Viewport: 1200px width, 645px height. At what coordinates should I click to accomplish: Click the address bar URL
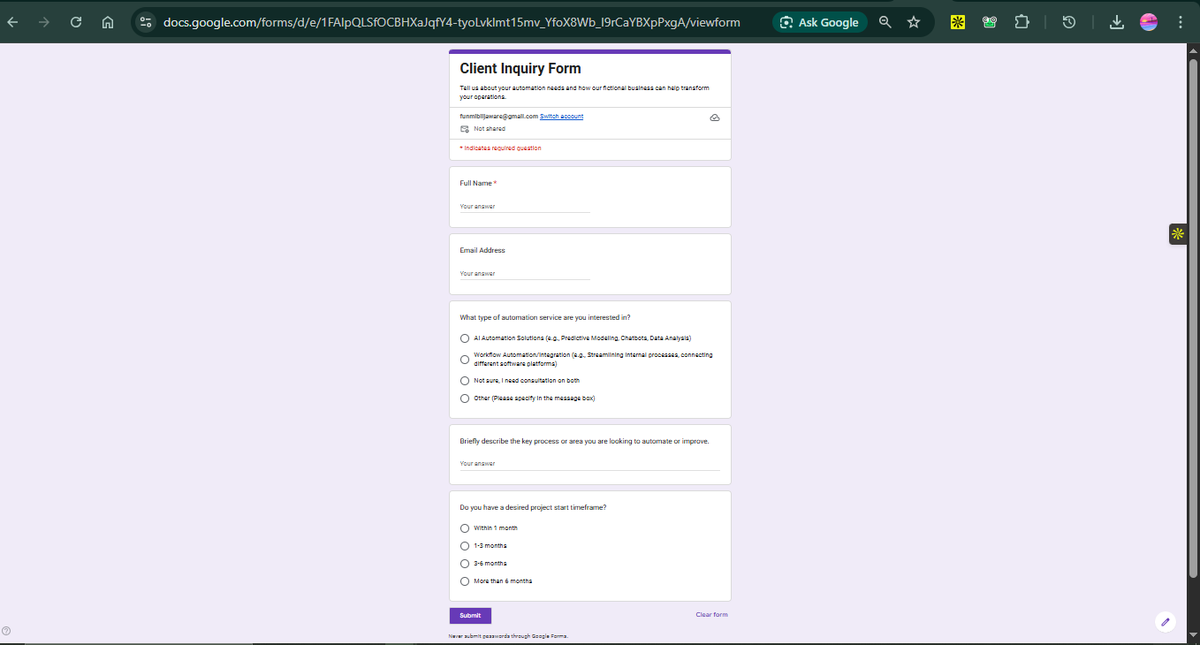click(451, 22)
